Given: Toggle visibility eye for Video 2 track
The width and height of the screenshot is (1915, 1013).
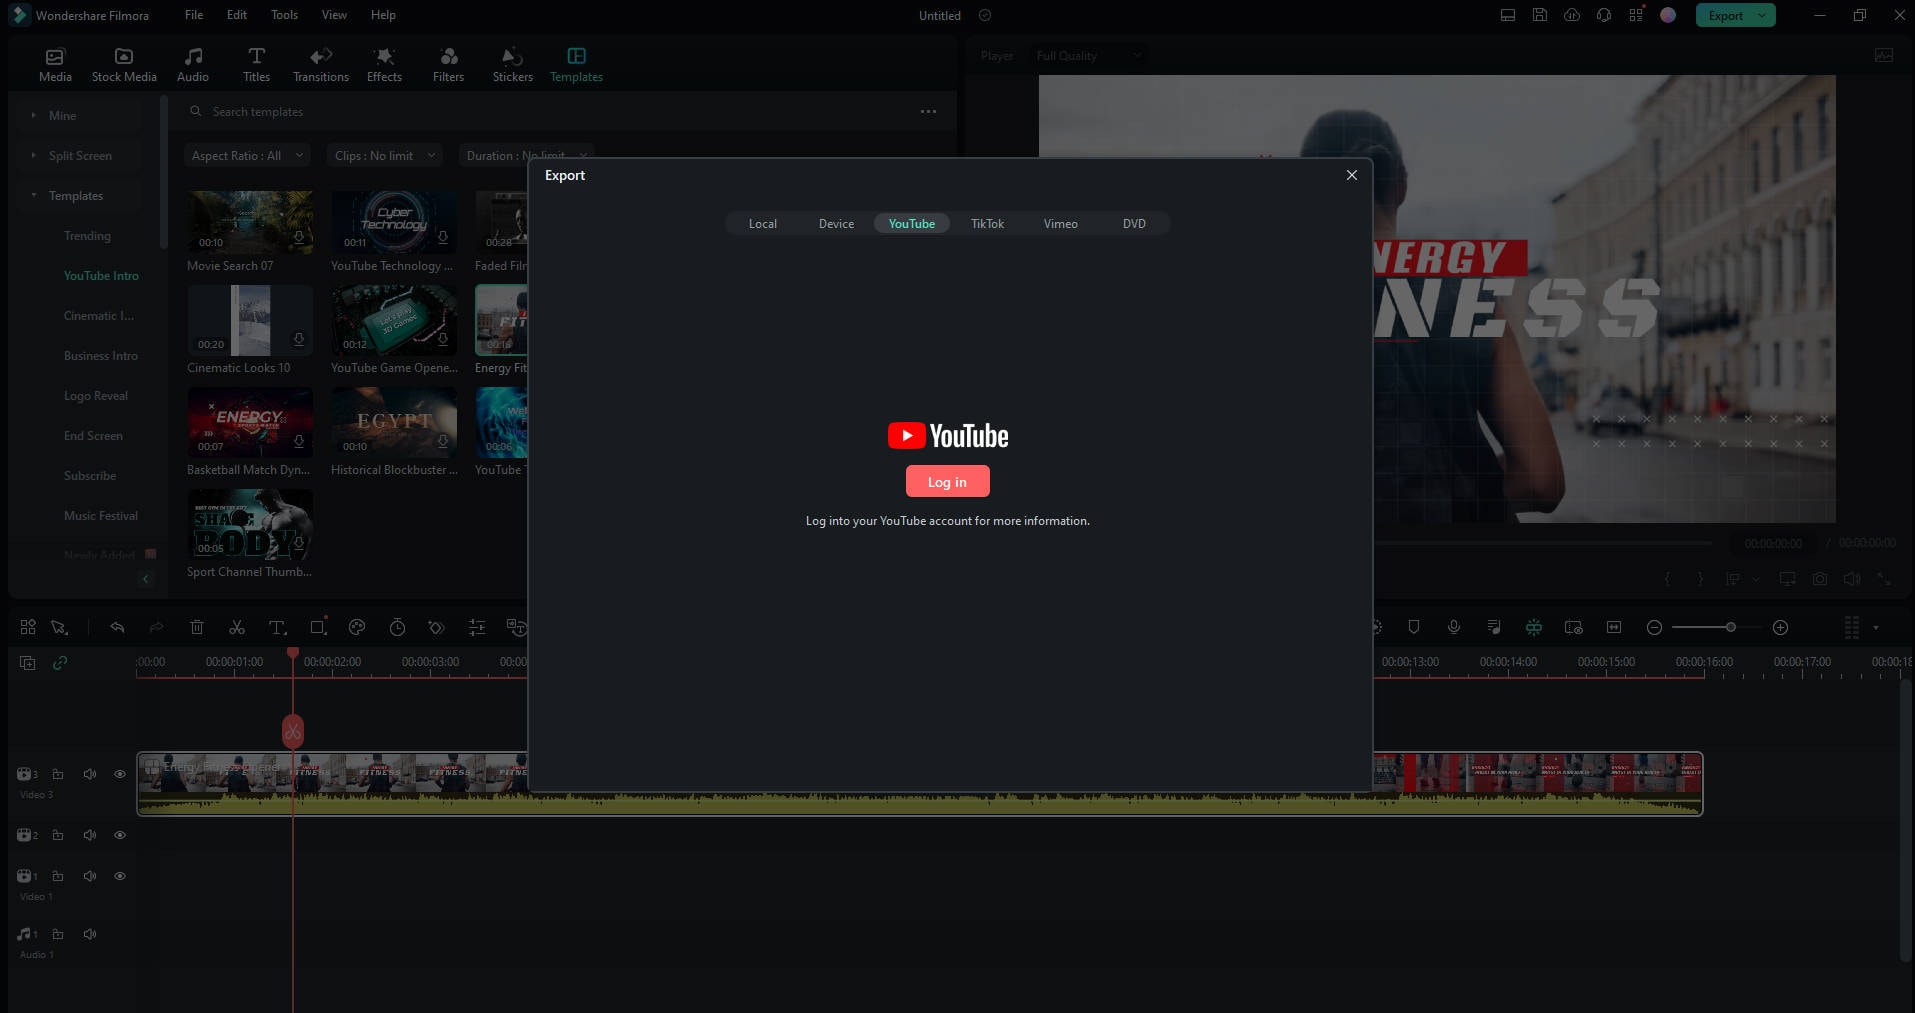Looking at the screenshot, I should [120, 835].
